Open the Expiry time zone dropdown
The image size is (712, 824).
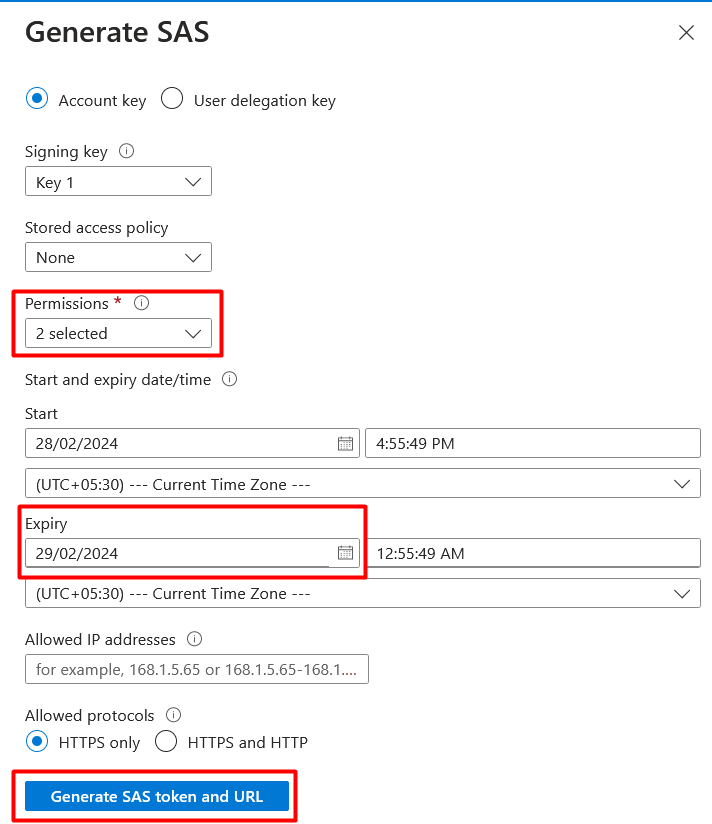point(363,593)
